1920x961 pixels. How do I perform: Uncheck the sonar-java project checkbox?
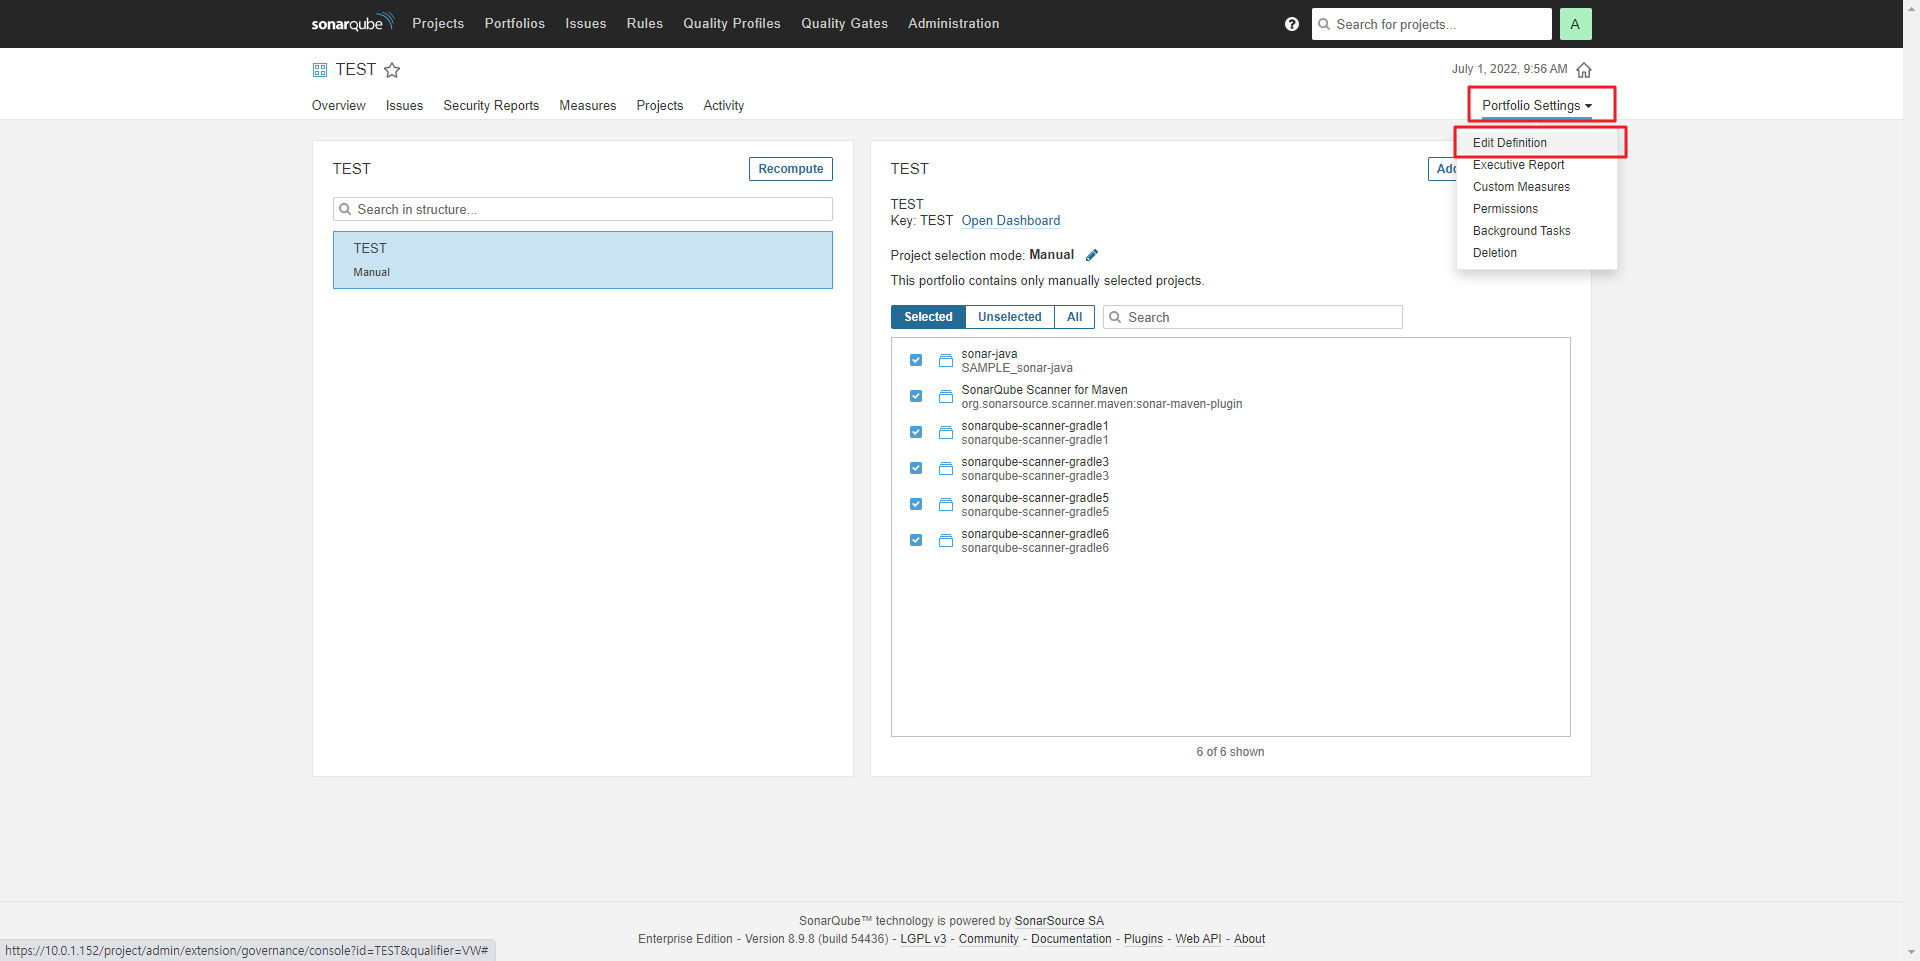tap(916, 360)
